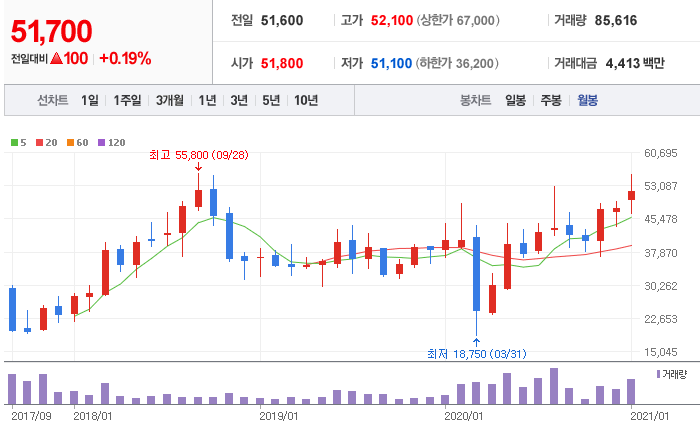Click the 2017/09 date axis label

(31, 416)
